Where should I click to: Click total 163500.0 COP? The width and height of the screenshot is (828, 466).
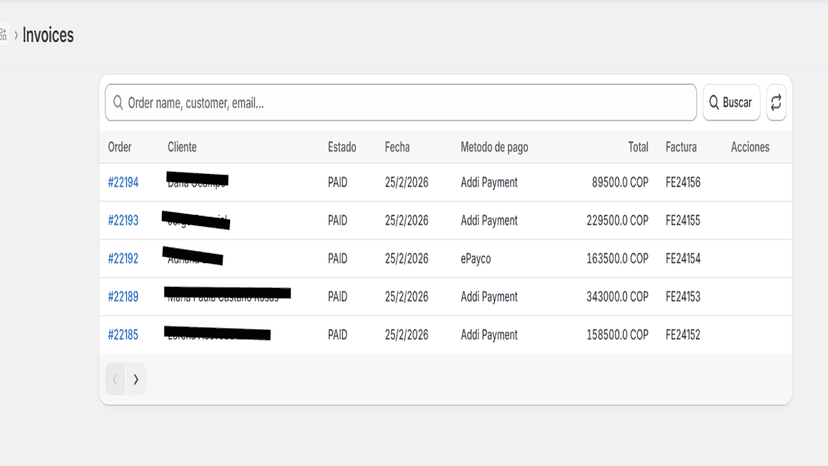click(x=617, y=258)
